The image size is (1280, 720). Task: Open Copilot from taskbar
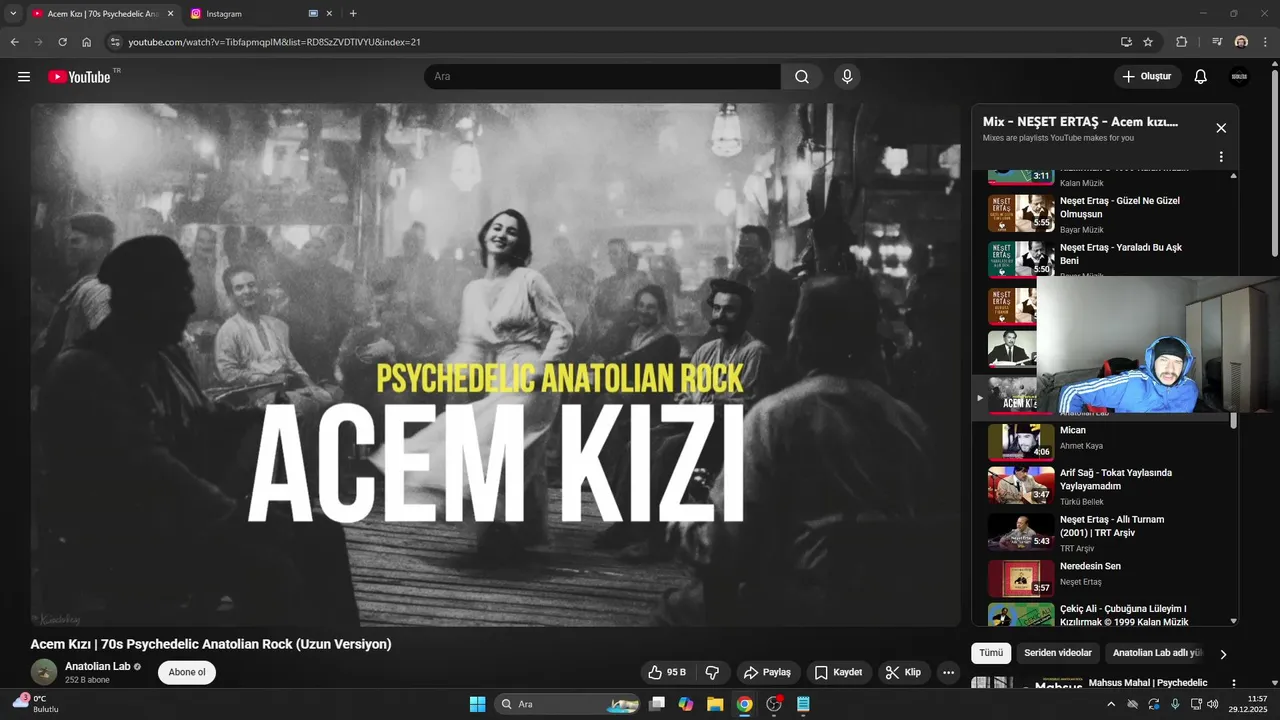tap(686, 704)
